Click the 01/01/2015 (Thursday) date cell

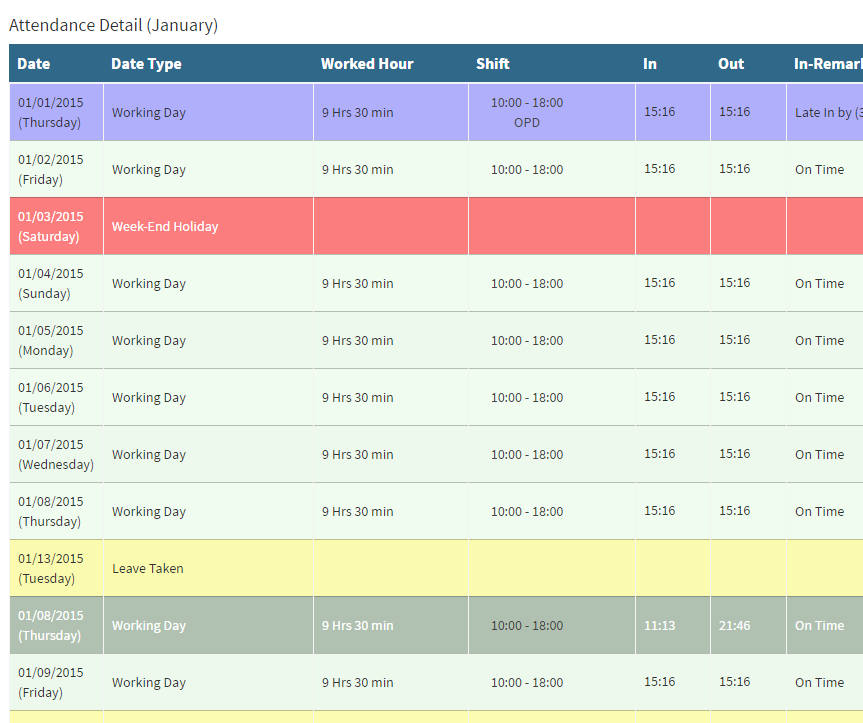(52, 112)
